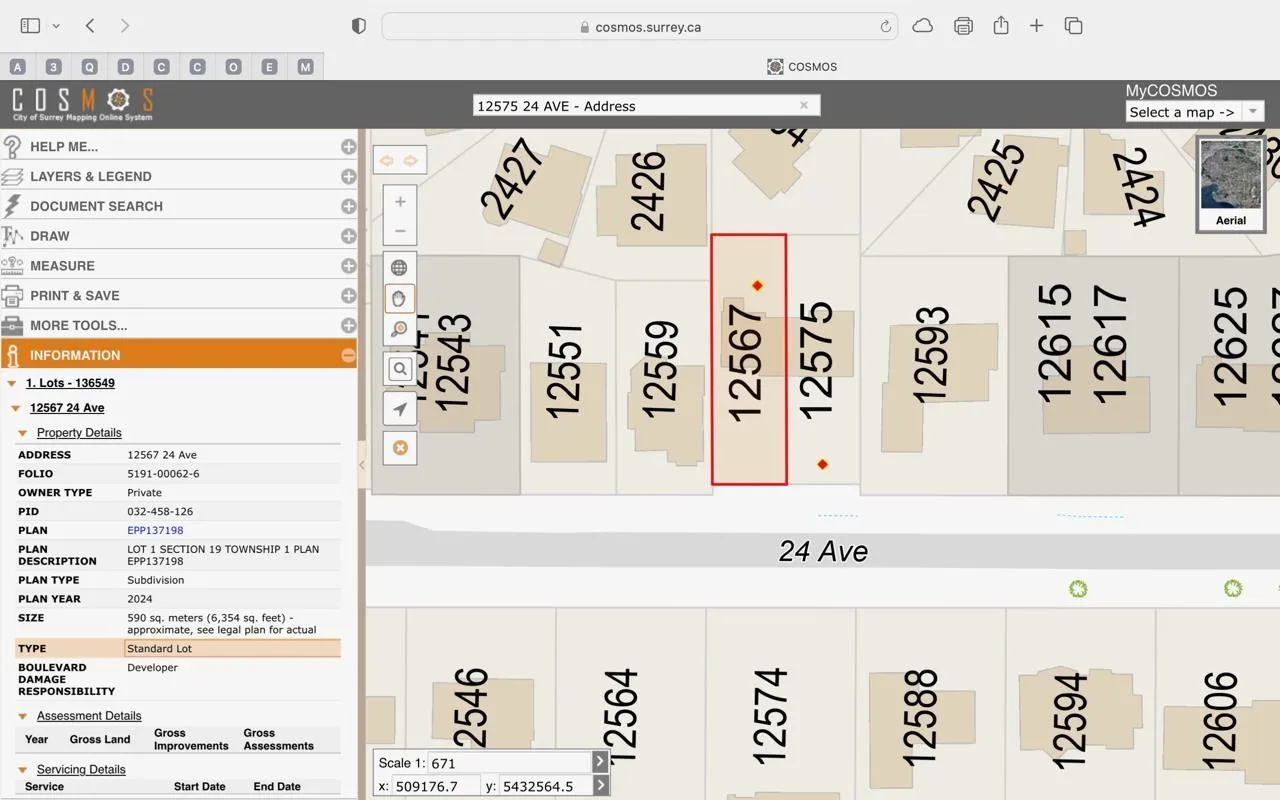Open the Print & Save panel

tap(75, 296)
